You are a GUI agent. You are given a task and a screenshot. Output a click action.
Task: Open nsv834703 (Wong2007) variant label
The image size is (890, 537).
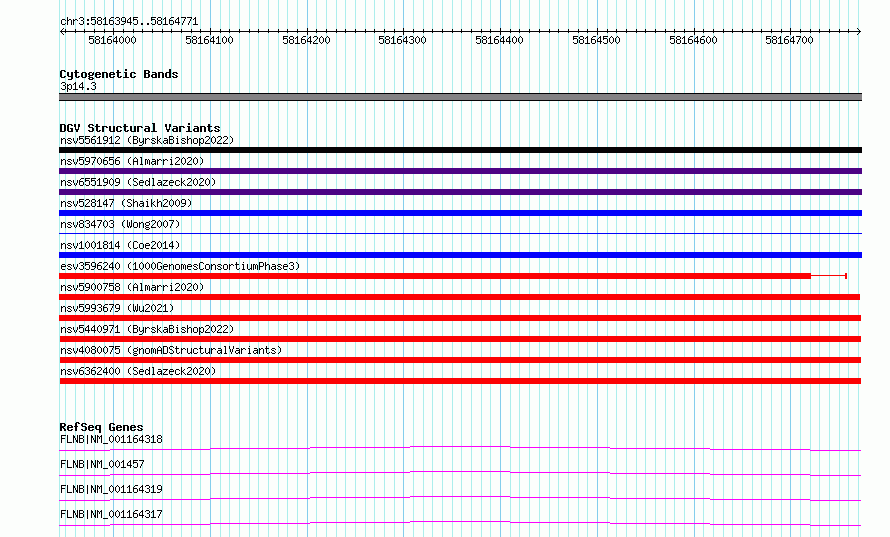tap(120, 224)
